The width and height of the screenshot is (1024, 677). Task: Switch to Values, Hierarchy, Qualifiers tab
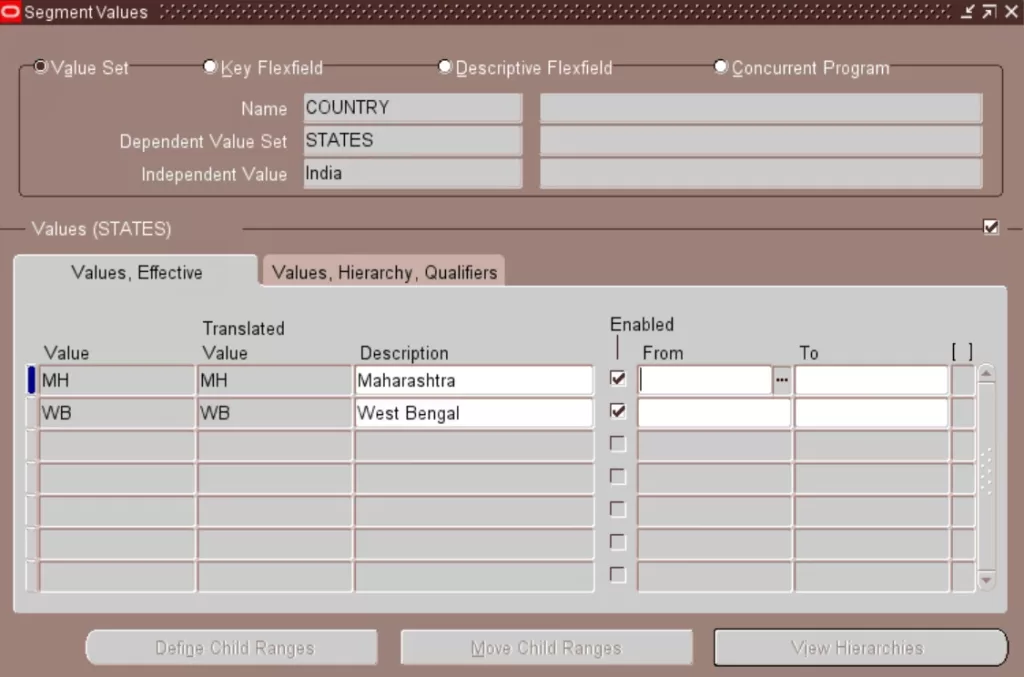pos(384,272)
